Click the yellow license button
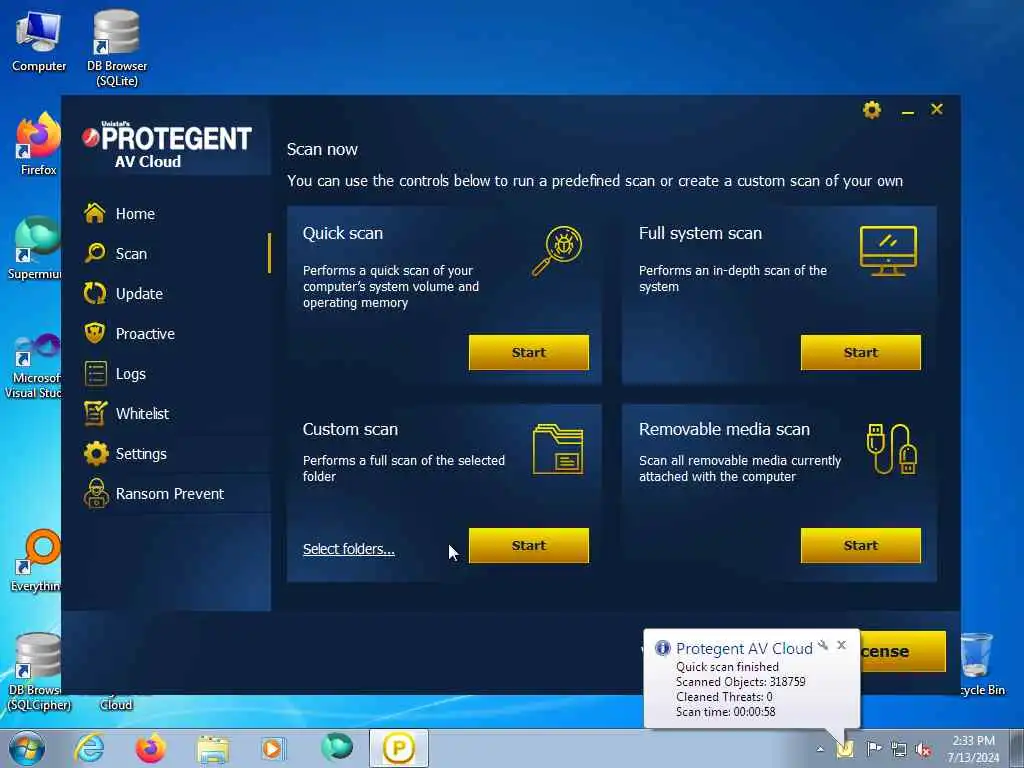Screen dimensions: 1024x768 click(x=903, y=651)
